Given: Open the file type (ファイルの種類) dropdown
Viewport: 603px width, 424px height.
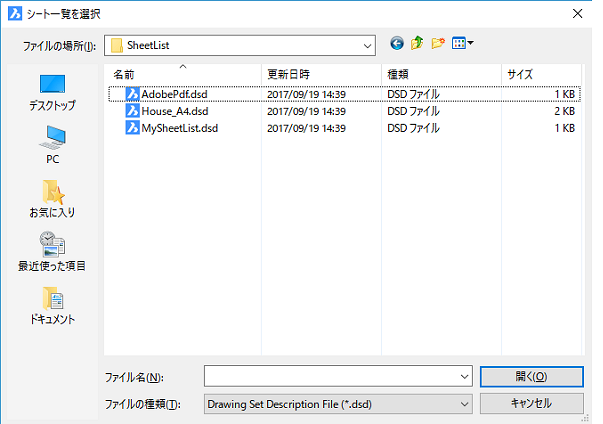Looking at the screenshot, I should click(x=338, y=404).
